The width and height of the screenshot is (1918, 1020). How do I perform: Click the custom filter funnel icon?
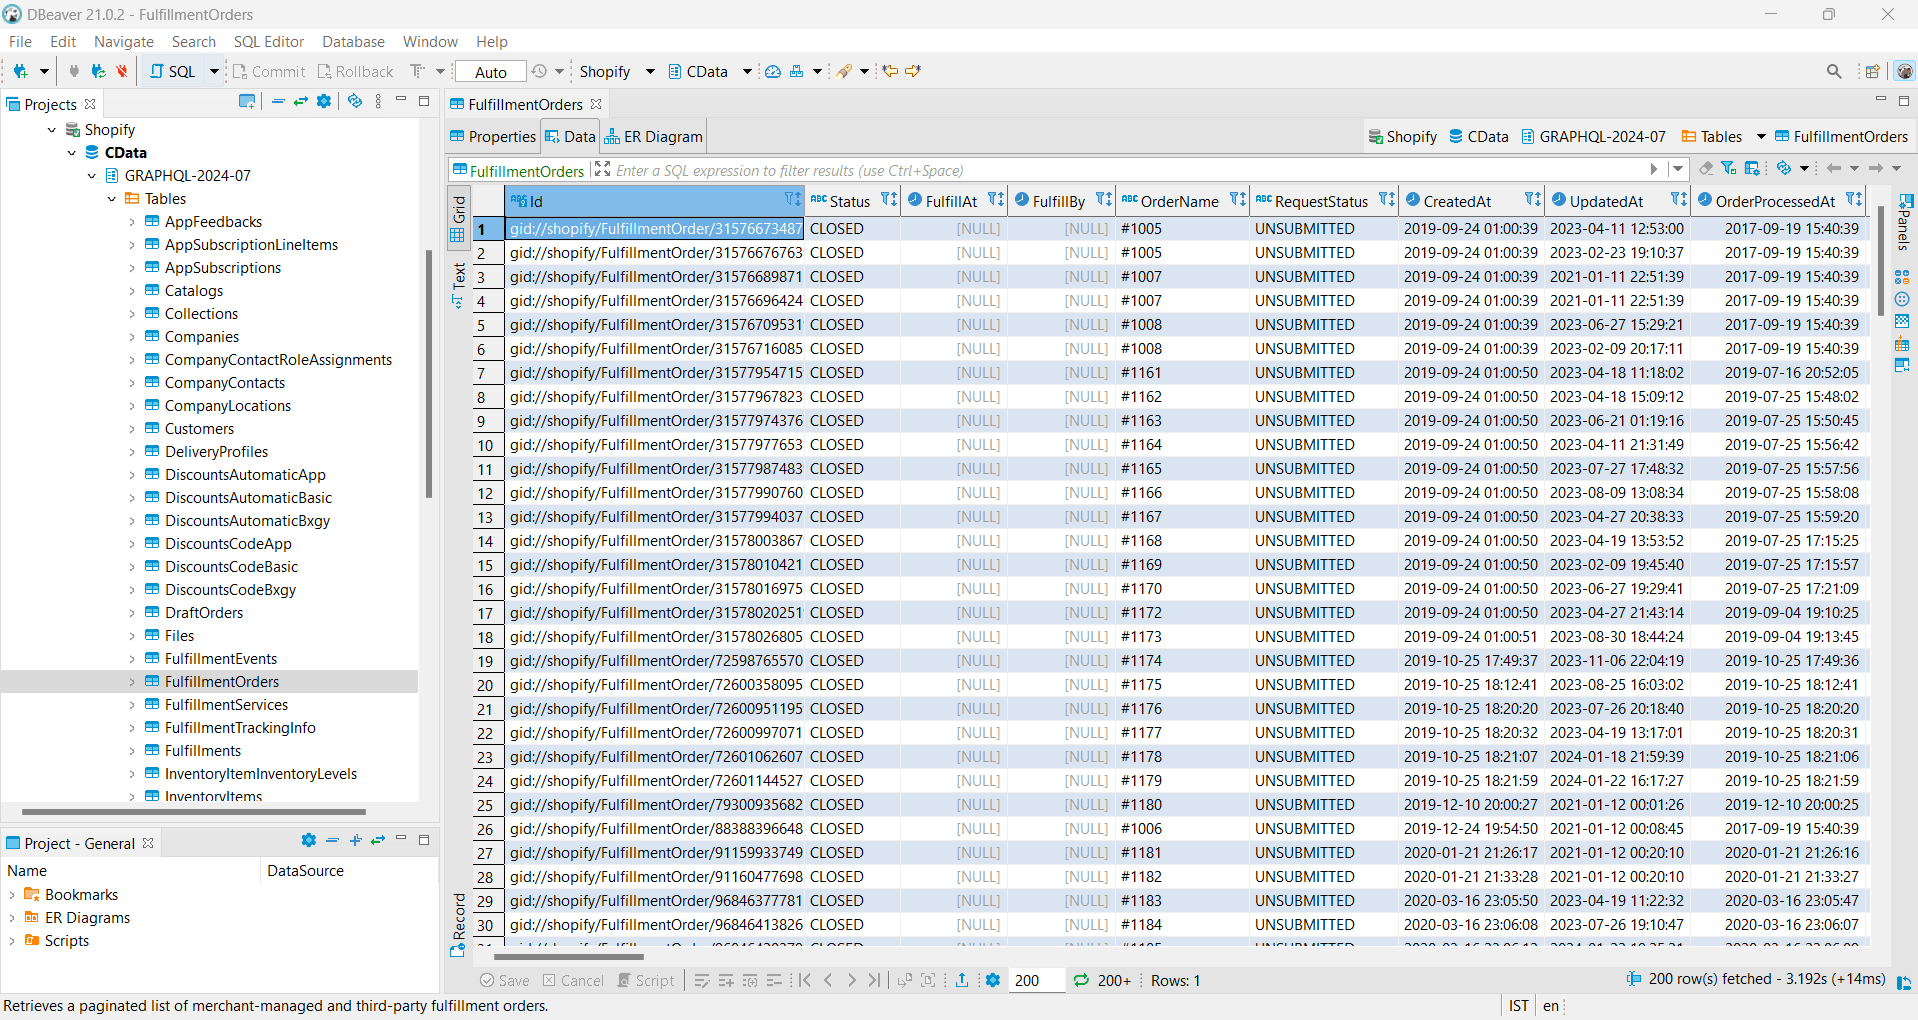[x=1728, y=169]
